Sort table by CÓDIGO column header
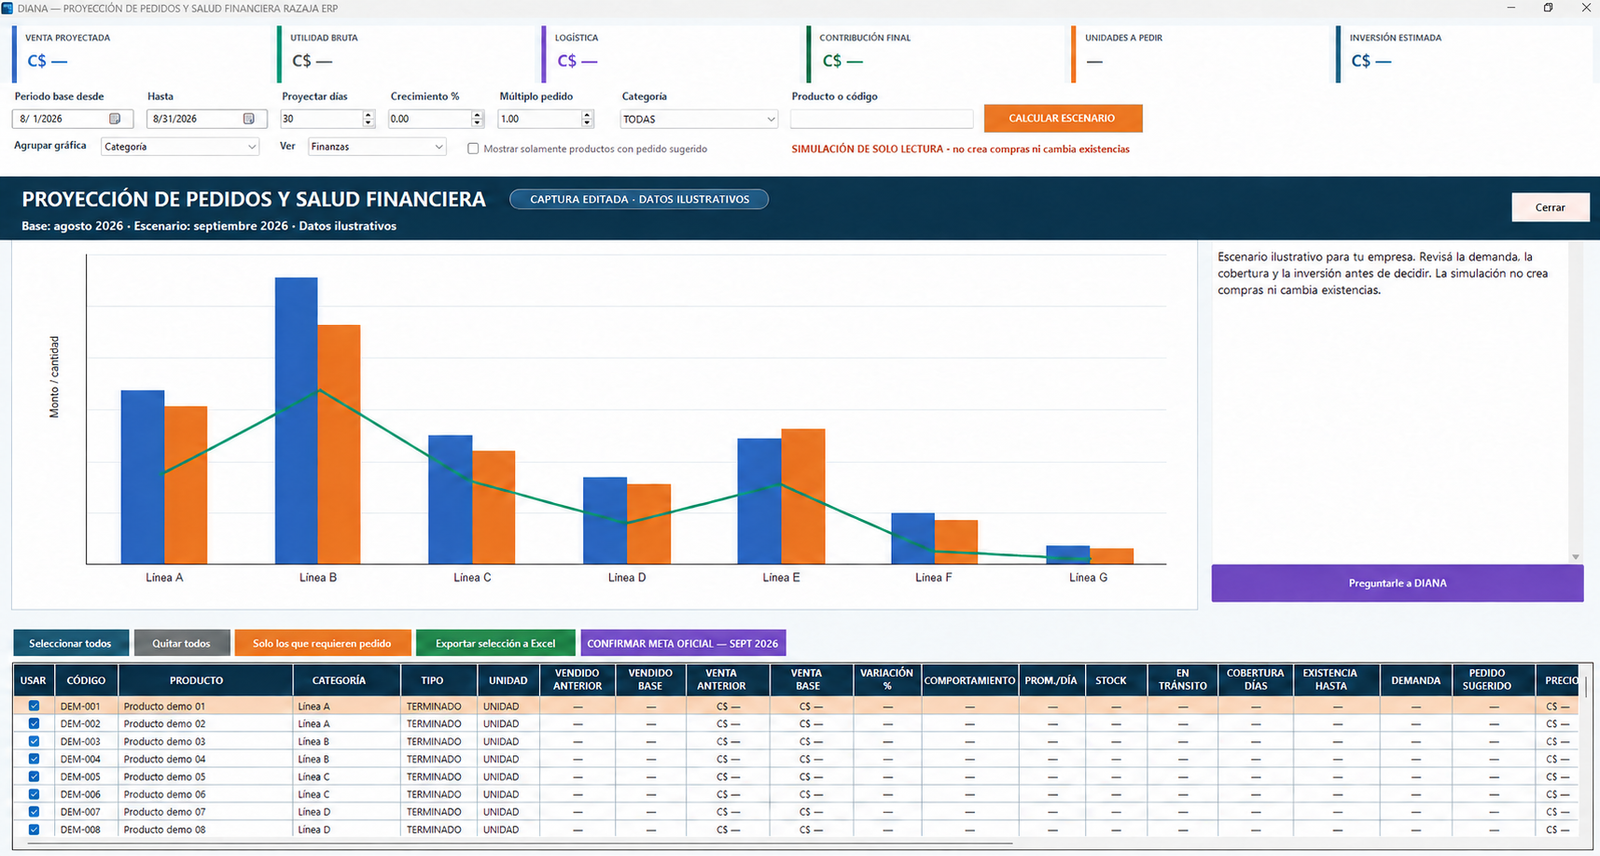 pos(86,680)
